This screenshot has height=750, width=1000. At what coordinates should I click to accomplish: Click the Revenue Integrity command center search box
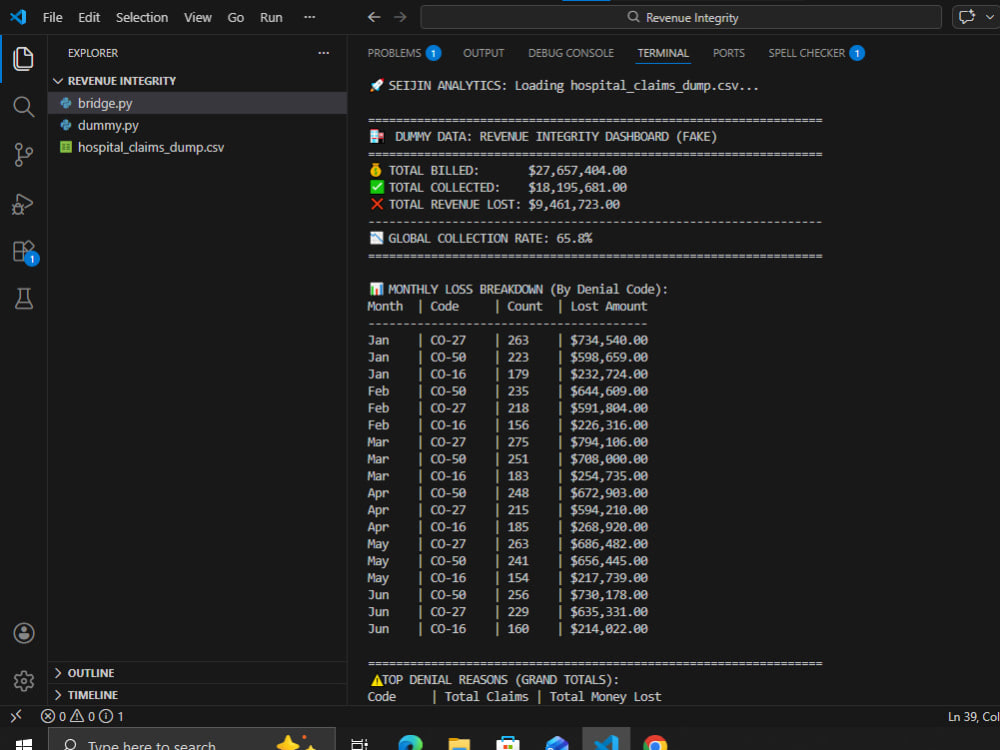(681, 17)
